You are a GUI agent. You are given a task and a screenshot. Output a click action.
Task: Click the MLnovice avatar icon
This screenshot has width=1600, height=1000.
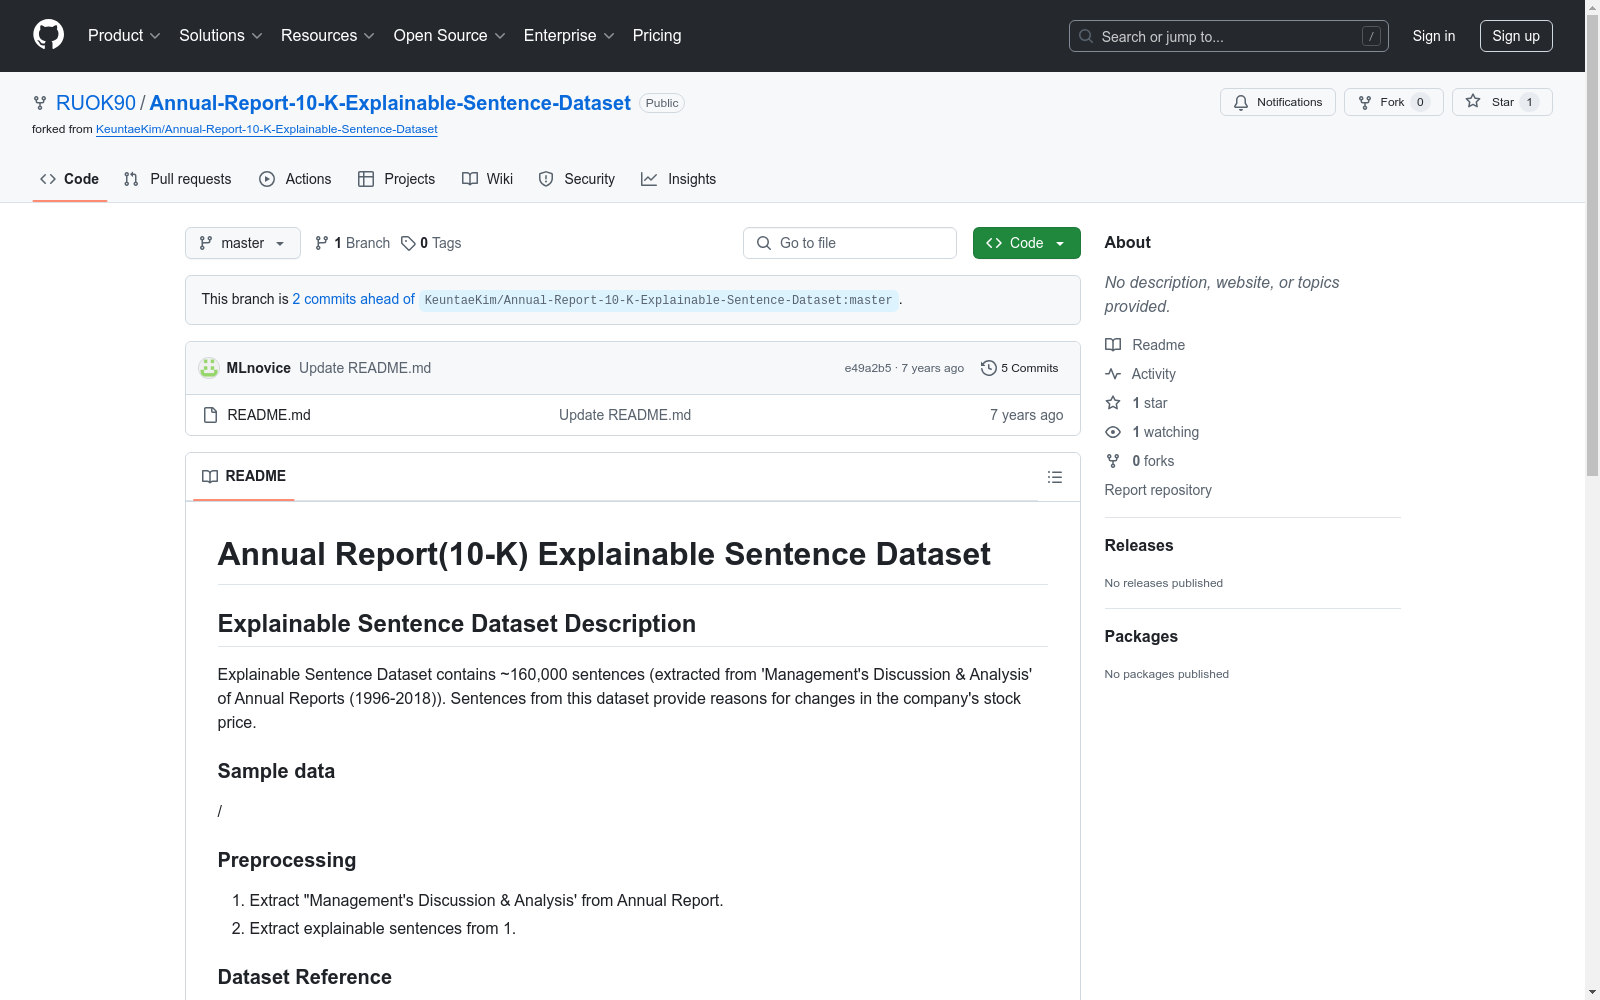pyautogui.click(x=209, y=368)
